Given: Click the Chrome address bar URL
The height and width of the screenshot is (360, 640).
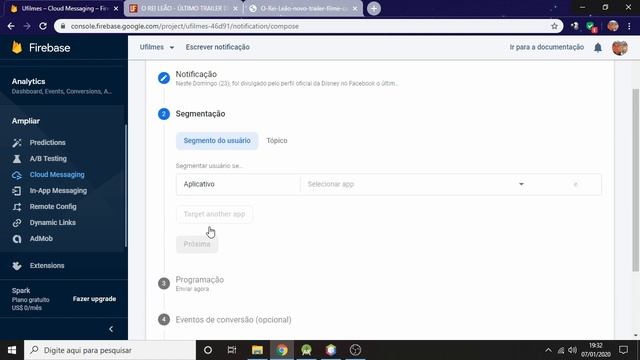Looking at the screenshot, I should pos(184,26).
